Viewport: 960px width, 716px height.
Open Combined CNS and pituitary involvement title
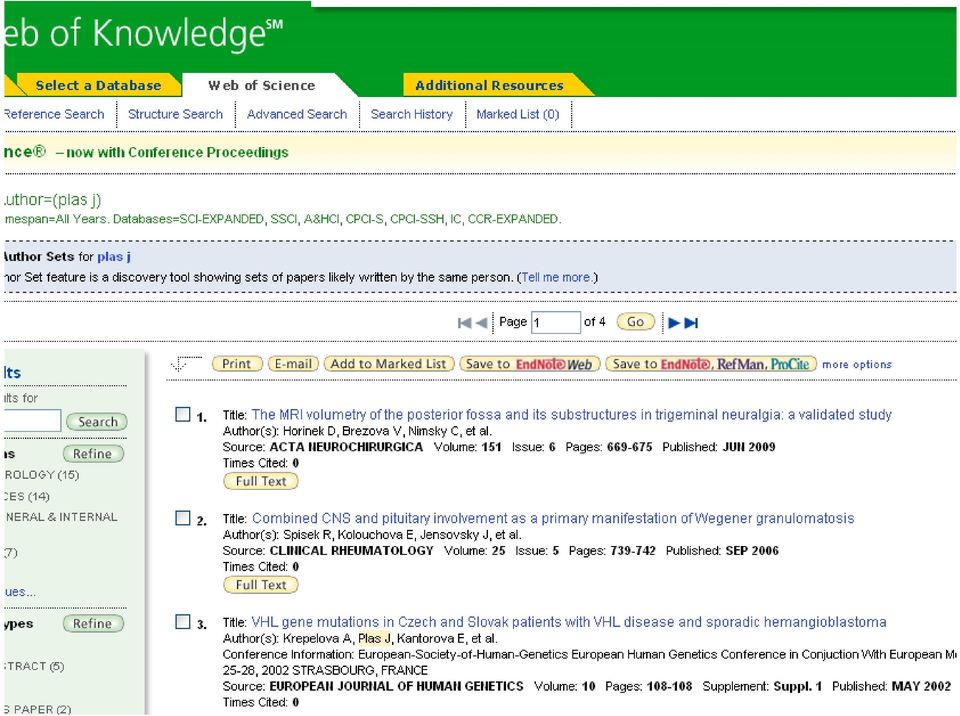(553, 518)
